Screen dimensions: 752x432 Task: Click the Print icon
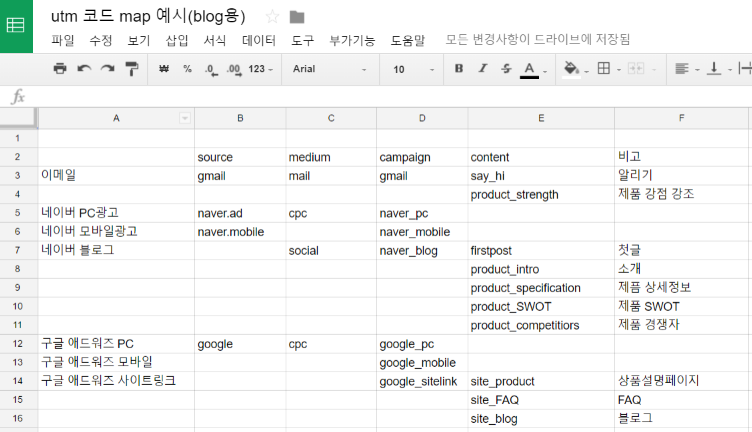60,69
